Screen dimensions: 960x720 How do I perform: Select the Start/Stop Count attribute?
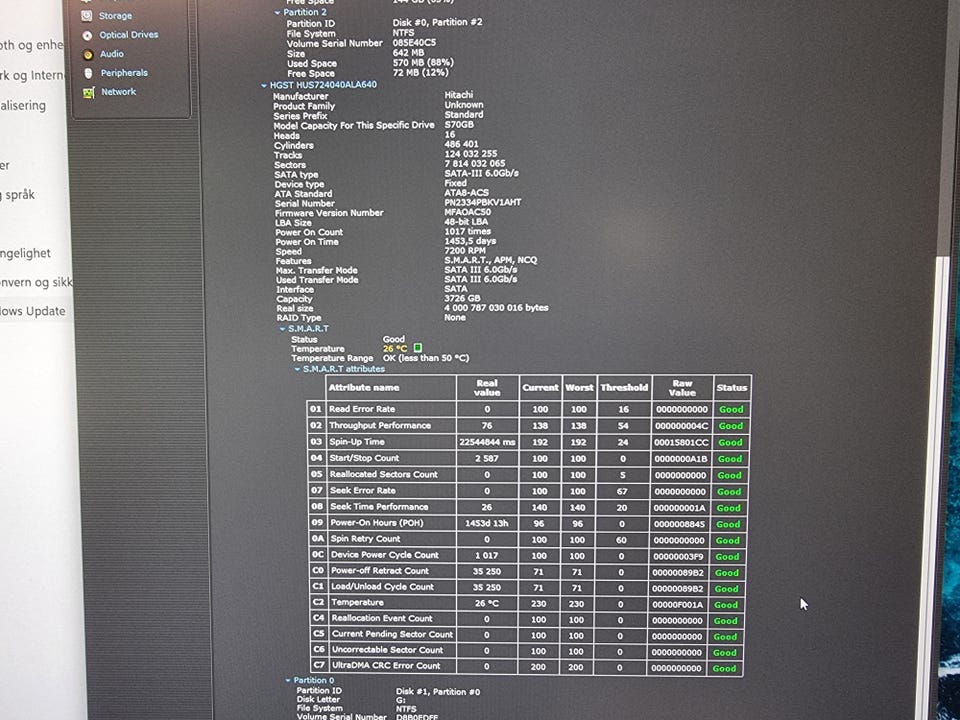pos(364,458)
